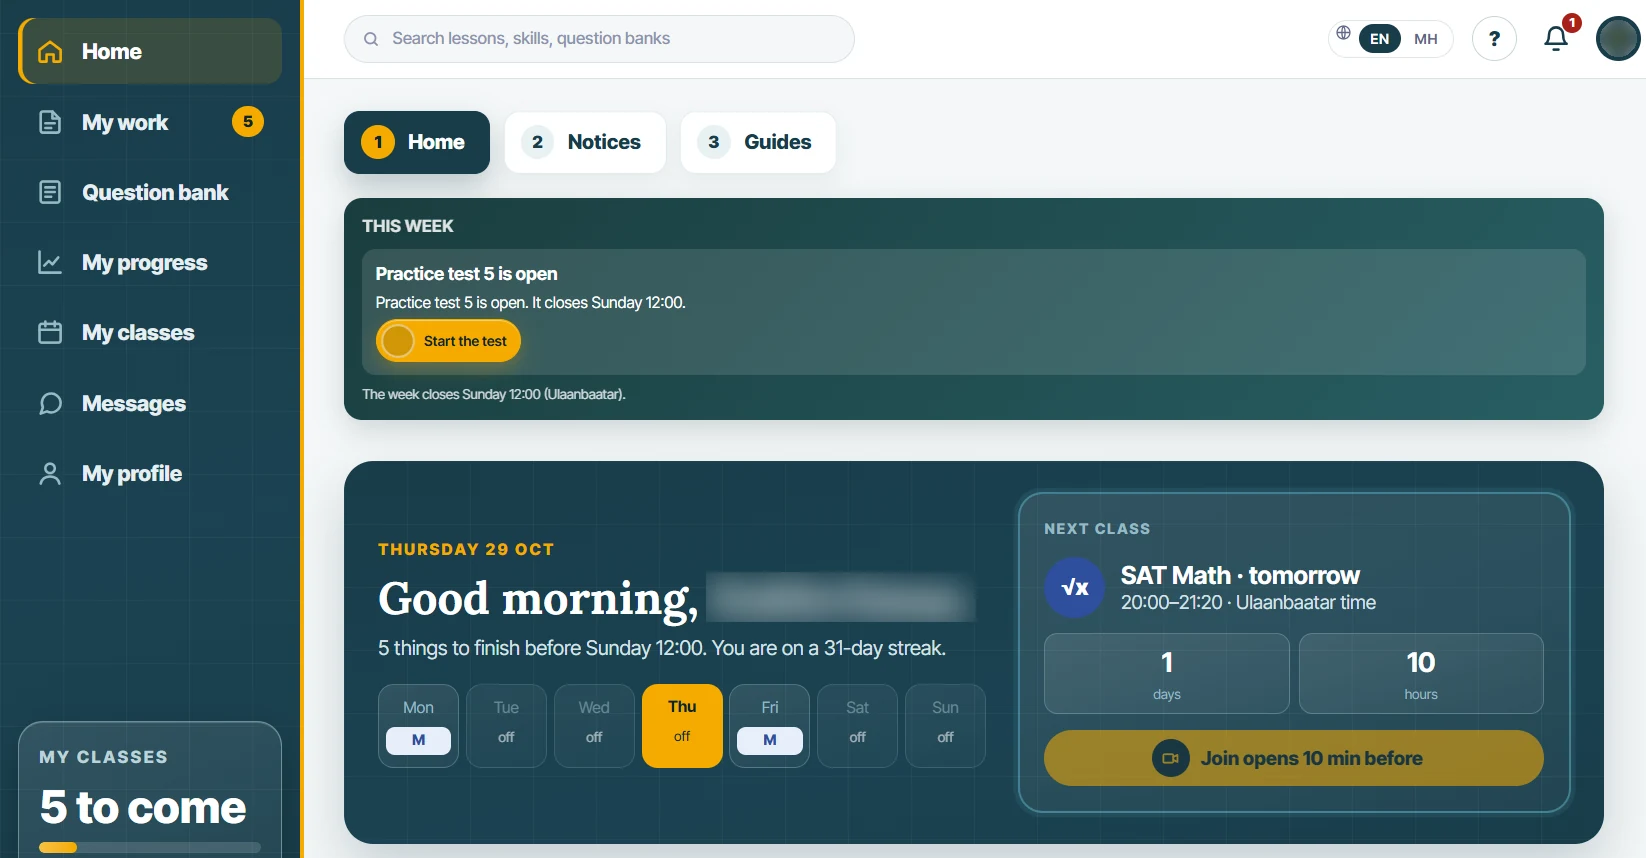The image size is (1646, 858).
Task: Click the My work badge showing 5
Action: pos(248,122)
